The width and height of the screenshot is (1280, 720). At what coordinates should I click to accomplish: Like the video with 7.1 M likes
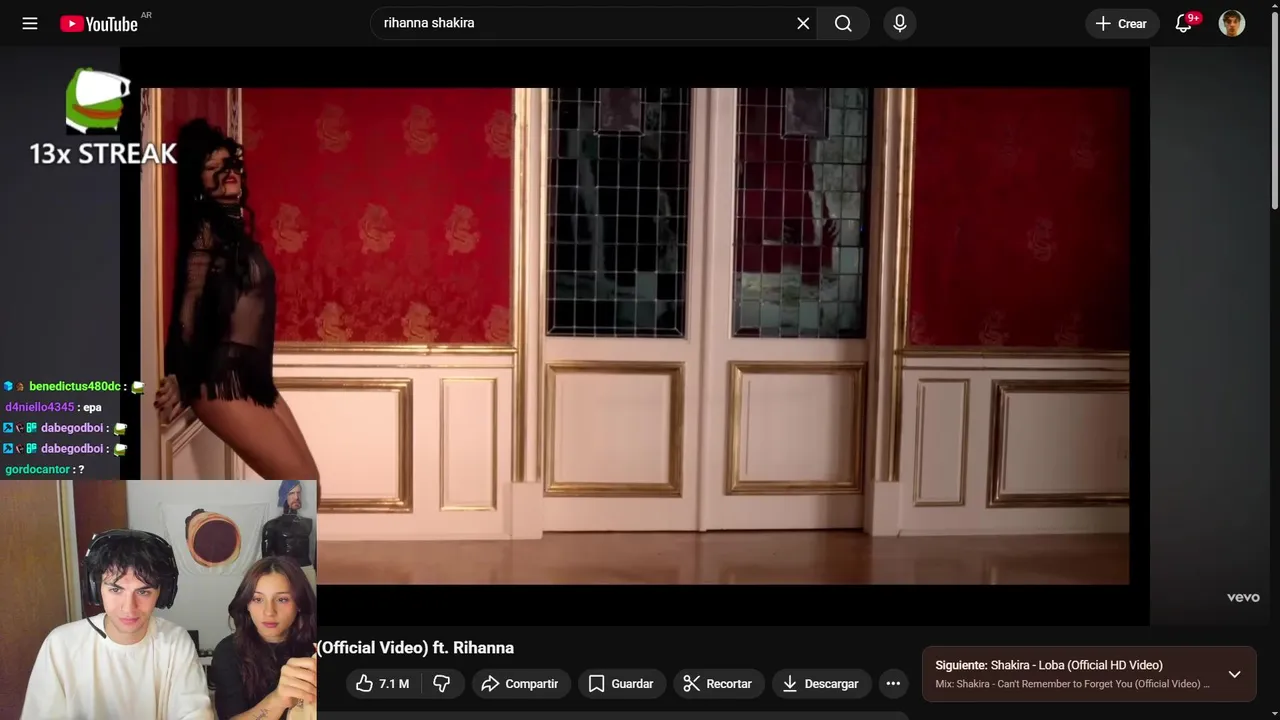pyautogui.click(x=382, y=684)
